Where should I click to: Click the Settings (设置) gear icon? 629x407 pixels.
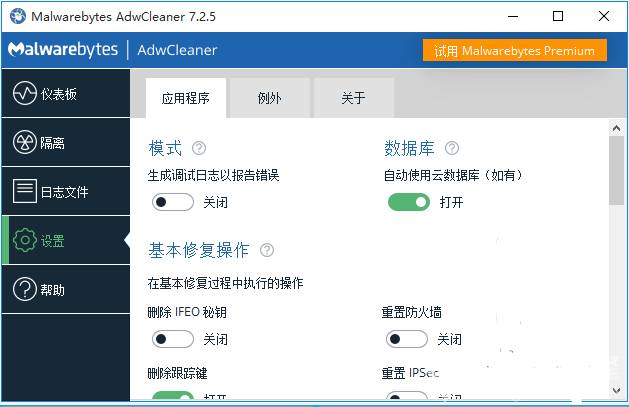(x=24, y=240)
